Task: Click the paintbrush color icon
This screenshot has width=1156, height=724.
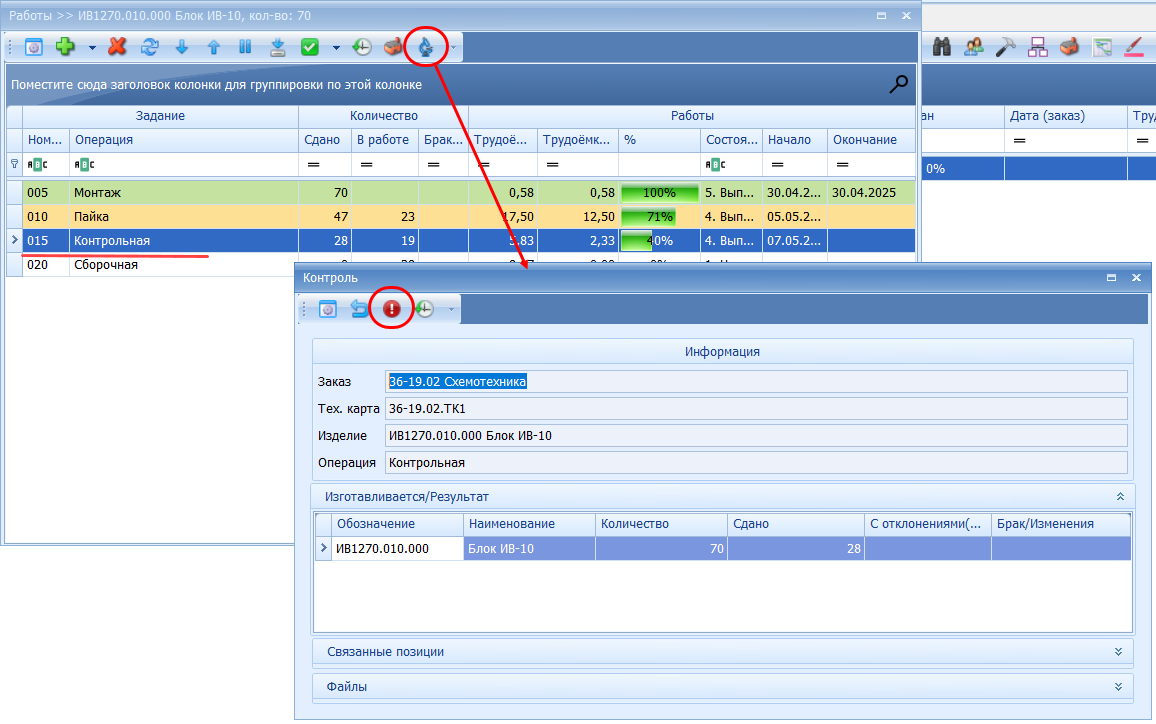Action: coord(1134,47)
